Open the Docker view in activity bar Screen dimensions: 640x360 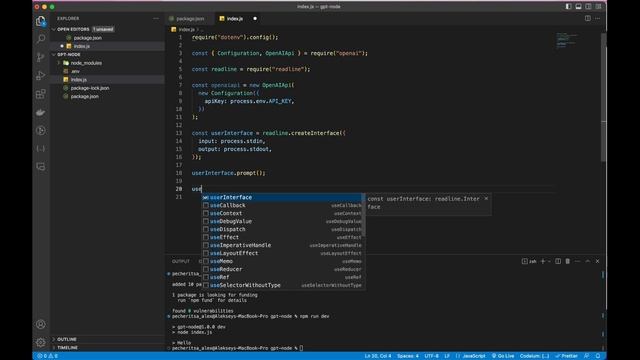coord(41,112)
